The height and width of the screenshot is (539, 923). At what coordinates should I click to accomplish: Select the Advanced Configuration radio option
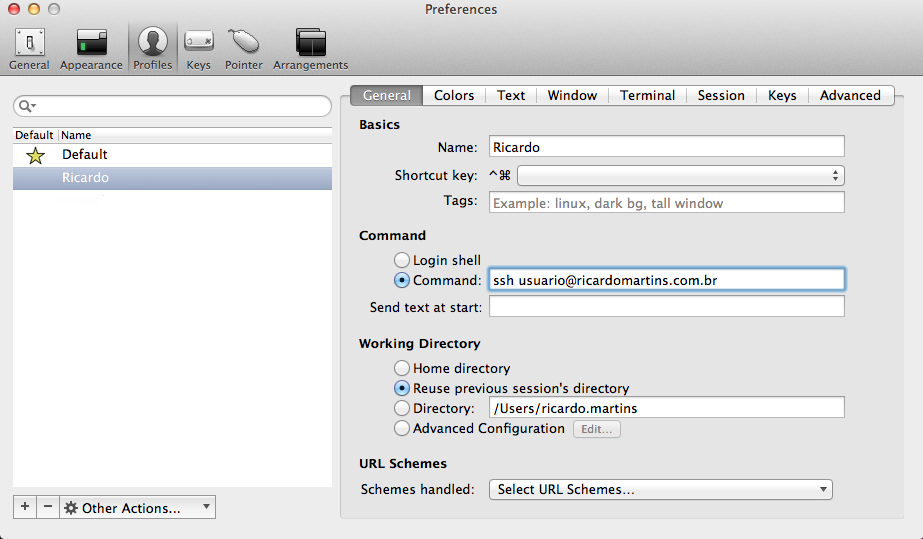(401, 428)
